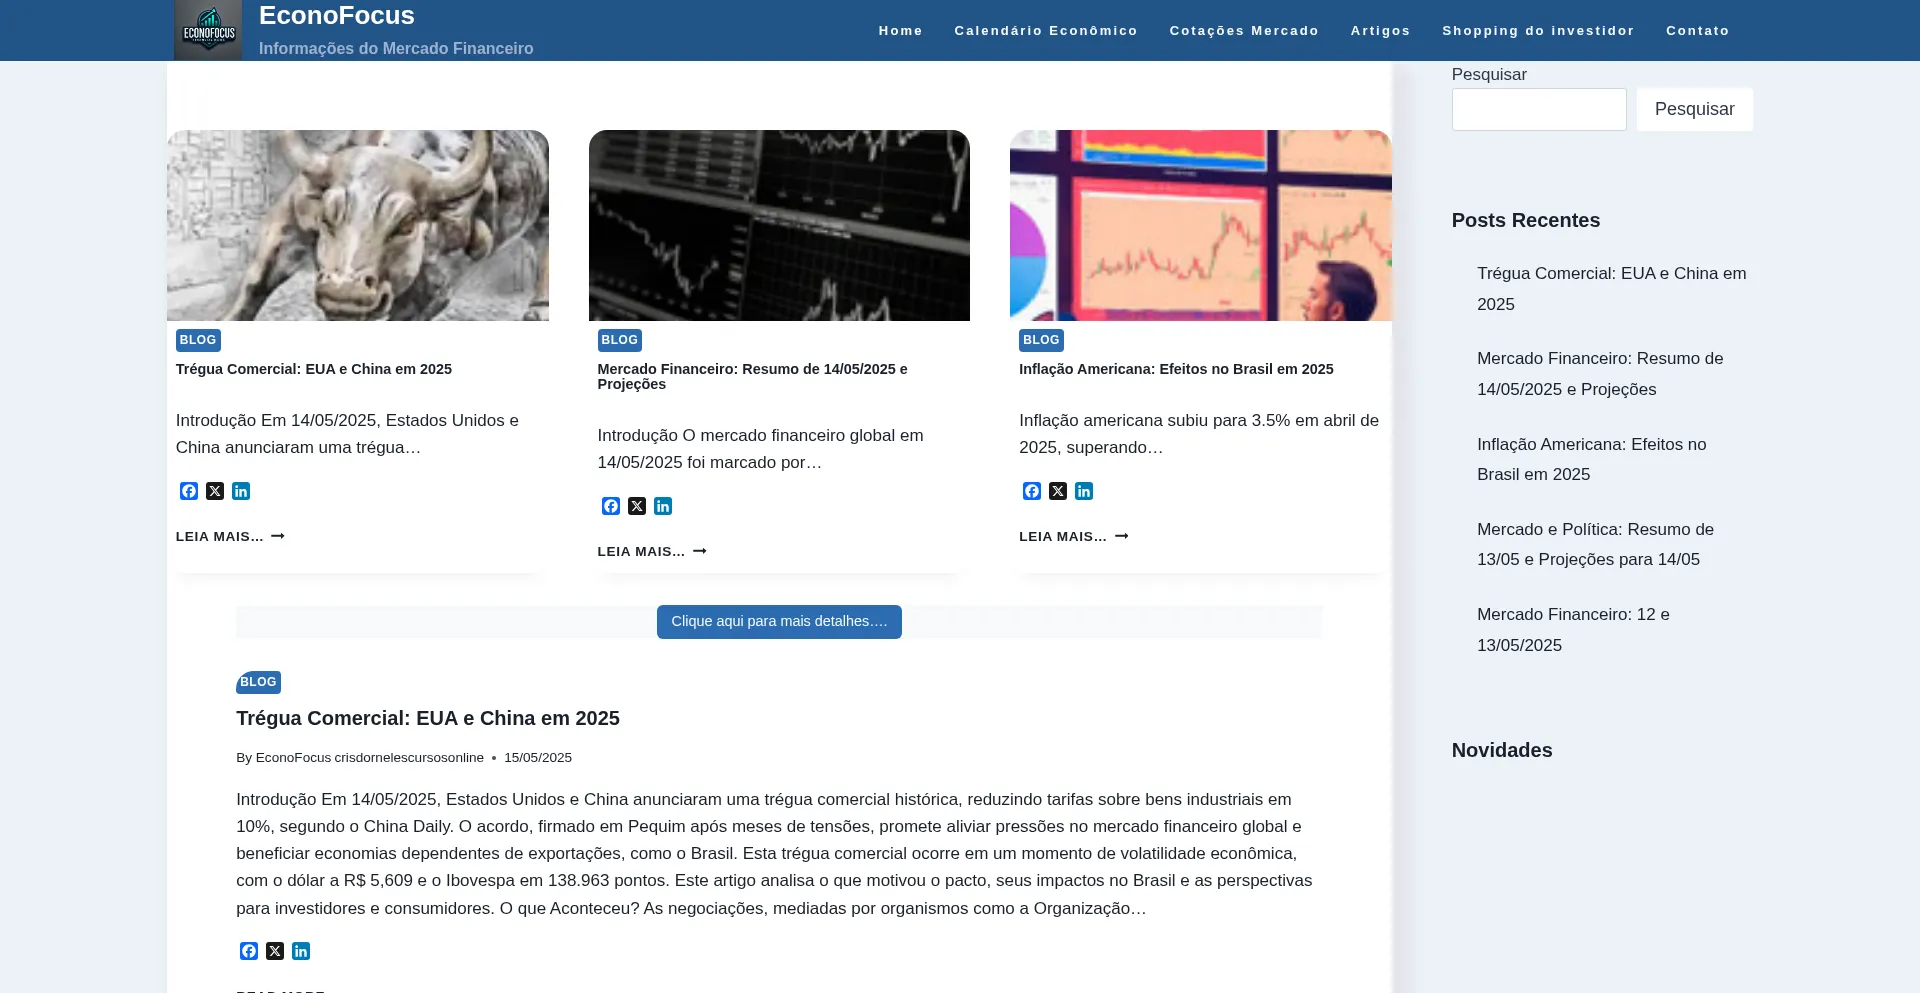Share Mercado Financeiro card on LinkedIn

point(663,506)
